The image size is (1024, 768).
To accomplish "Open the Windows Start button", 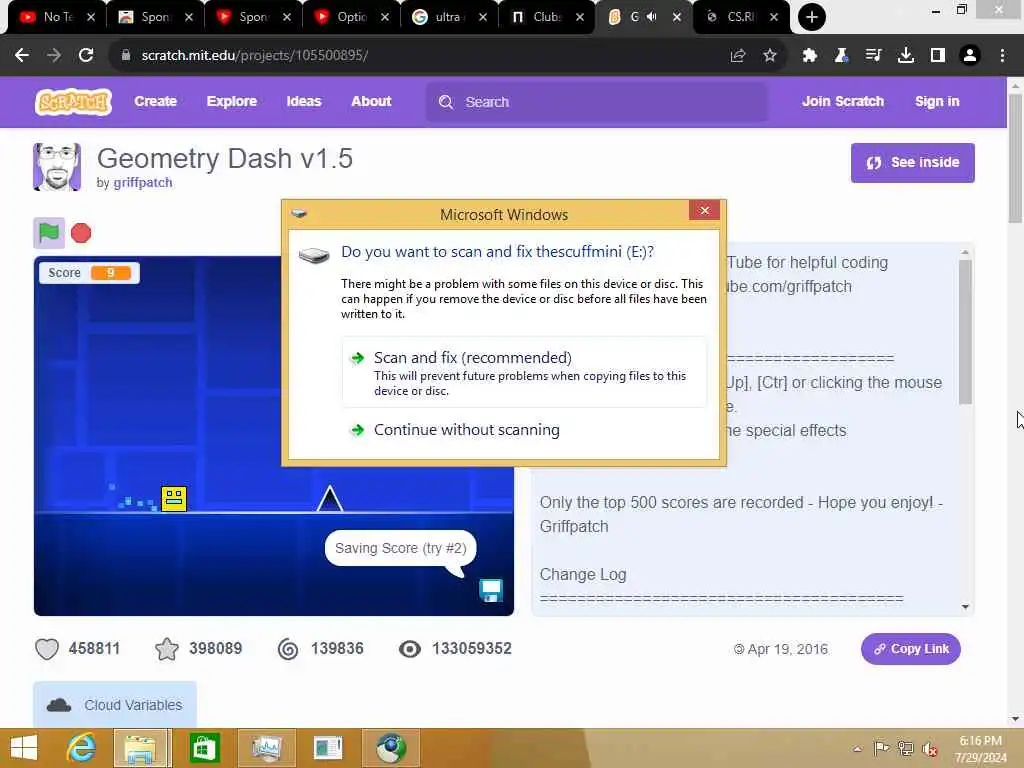I will tap(24, 748).
